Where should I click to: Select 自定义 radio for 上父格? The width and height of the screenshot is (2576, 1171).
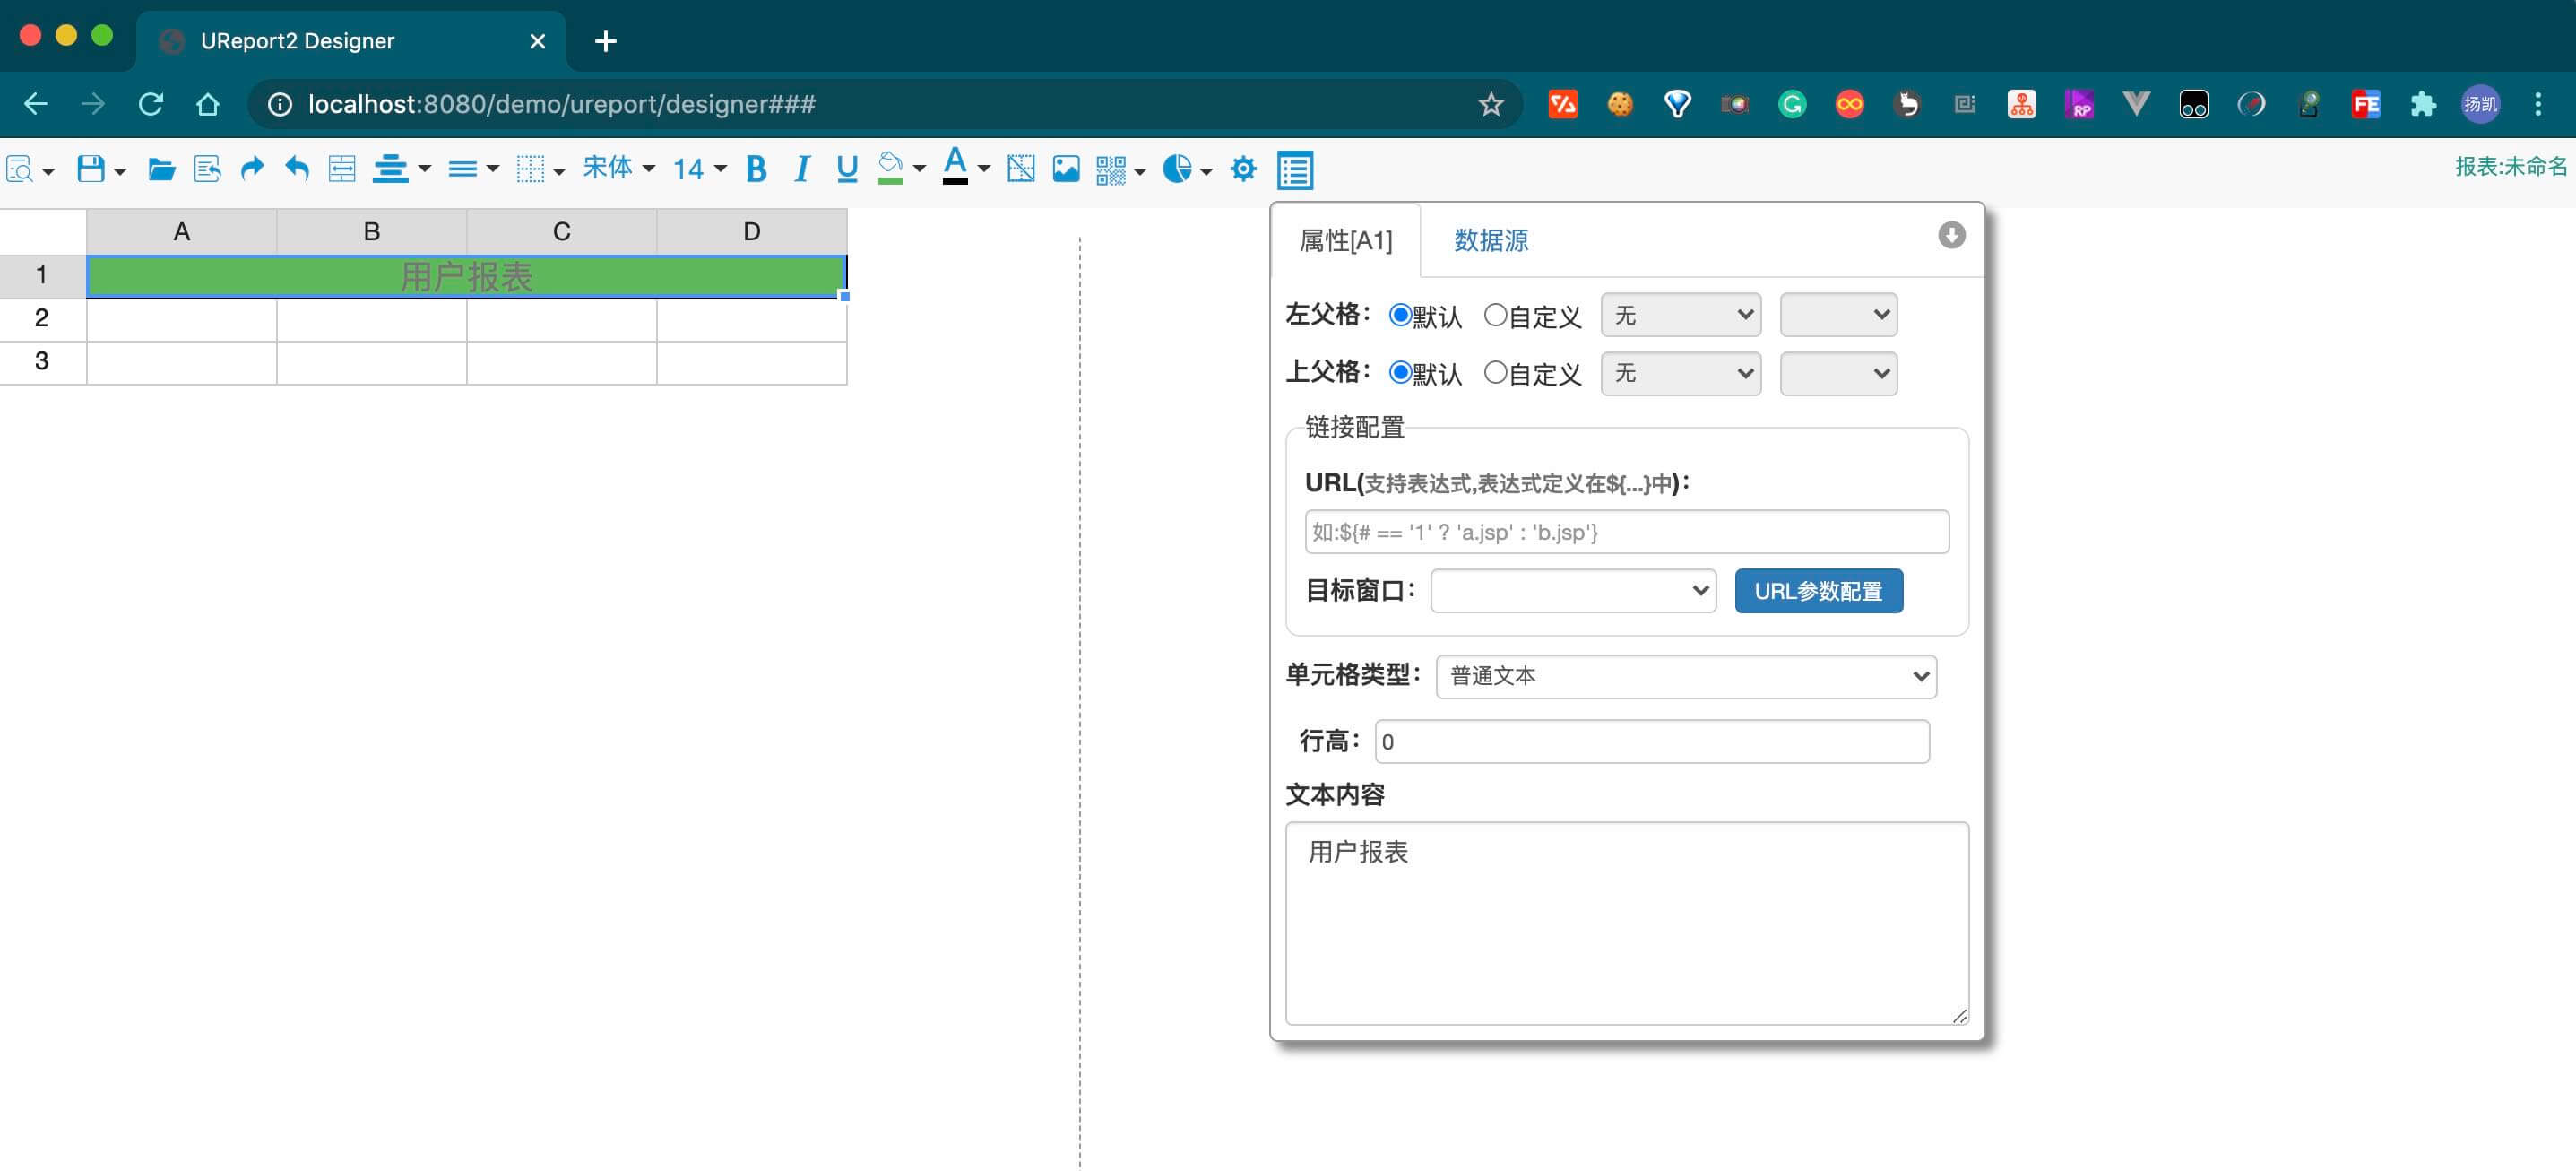(1497, 373)
